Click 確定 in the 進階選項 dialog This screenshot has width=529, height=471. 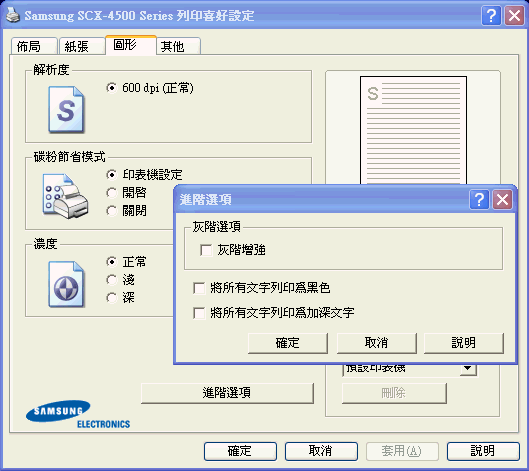(287, 343)
